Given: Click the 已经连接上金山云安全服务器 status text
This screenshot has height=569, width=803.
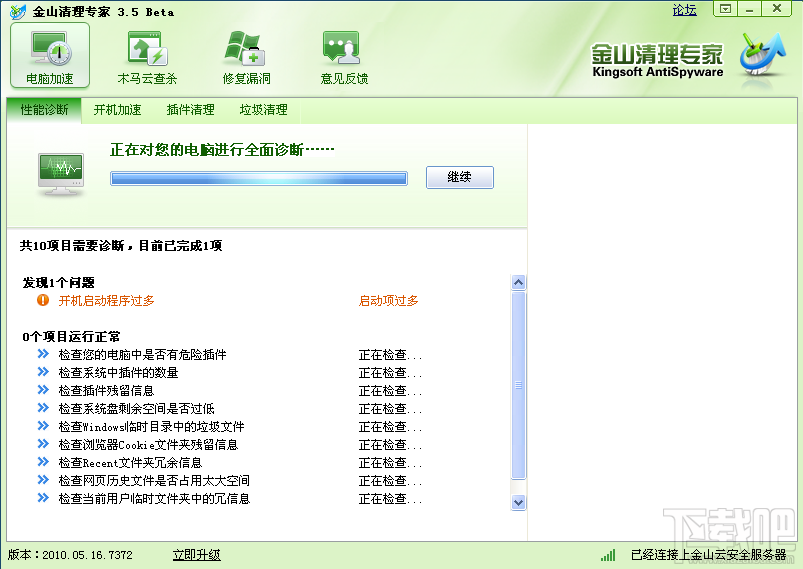Looking at the screenshot, I should [x=708, y=555].
